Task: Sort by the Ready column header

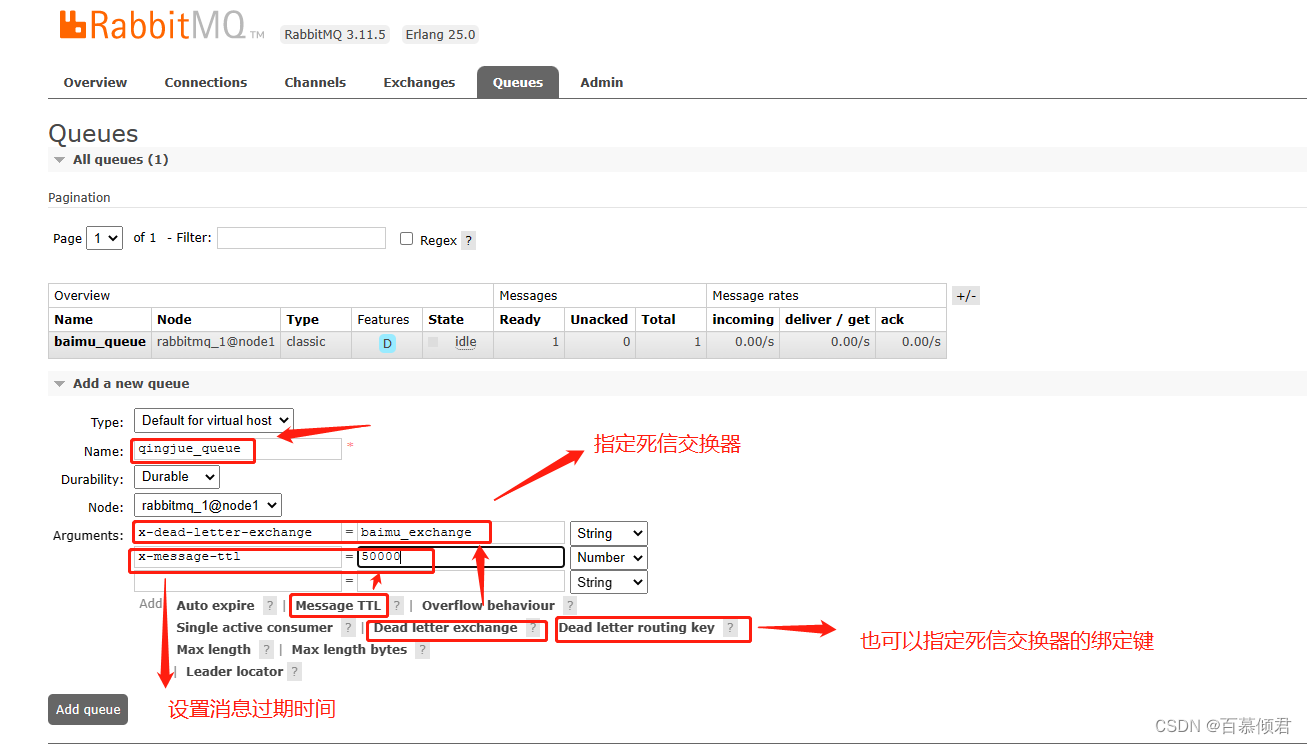Action: (520, 319)
